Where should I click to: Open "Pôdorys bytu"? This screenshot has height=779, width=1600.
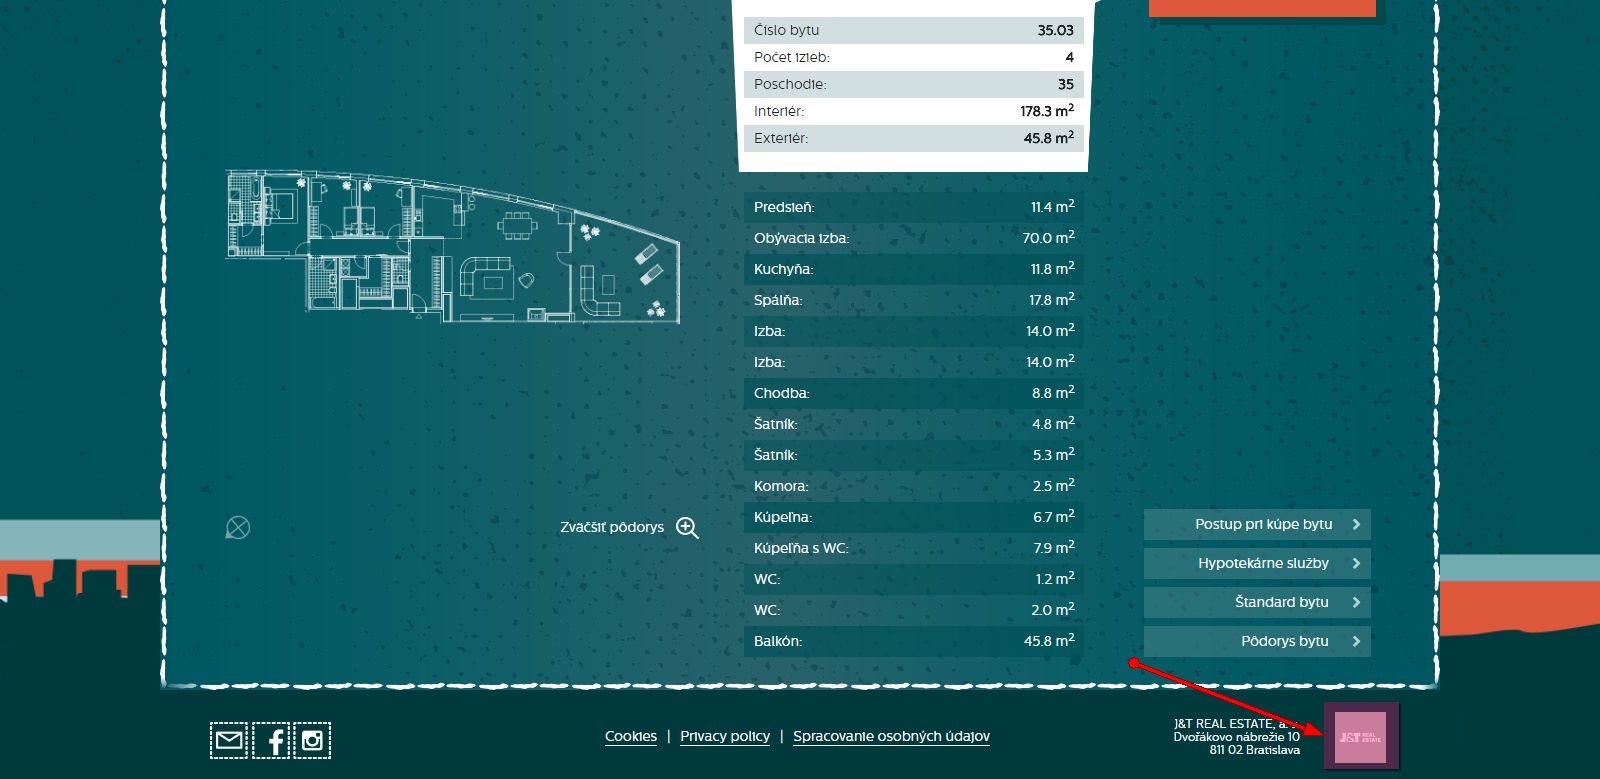[x=1257, y=641]
